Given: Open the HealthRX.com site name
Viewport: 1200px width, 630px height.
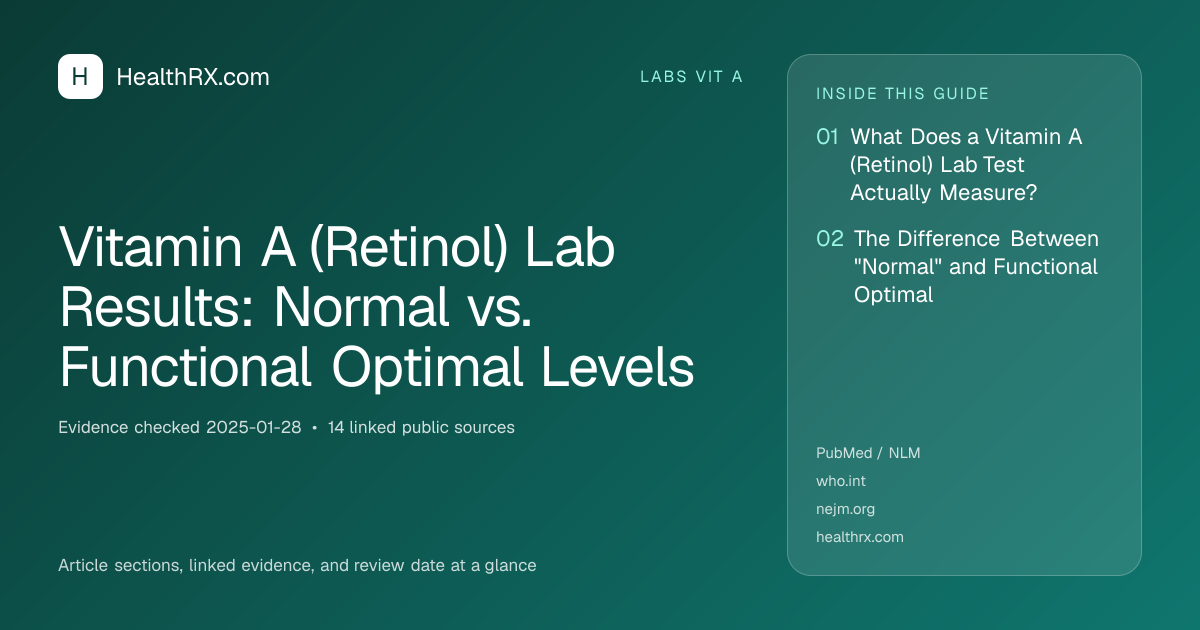Looking at the screenshot, I should [193, 77].
